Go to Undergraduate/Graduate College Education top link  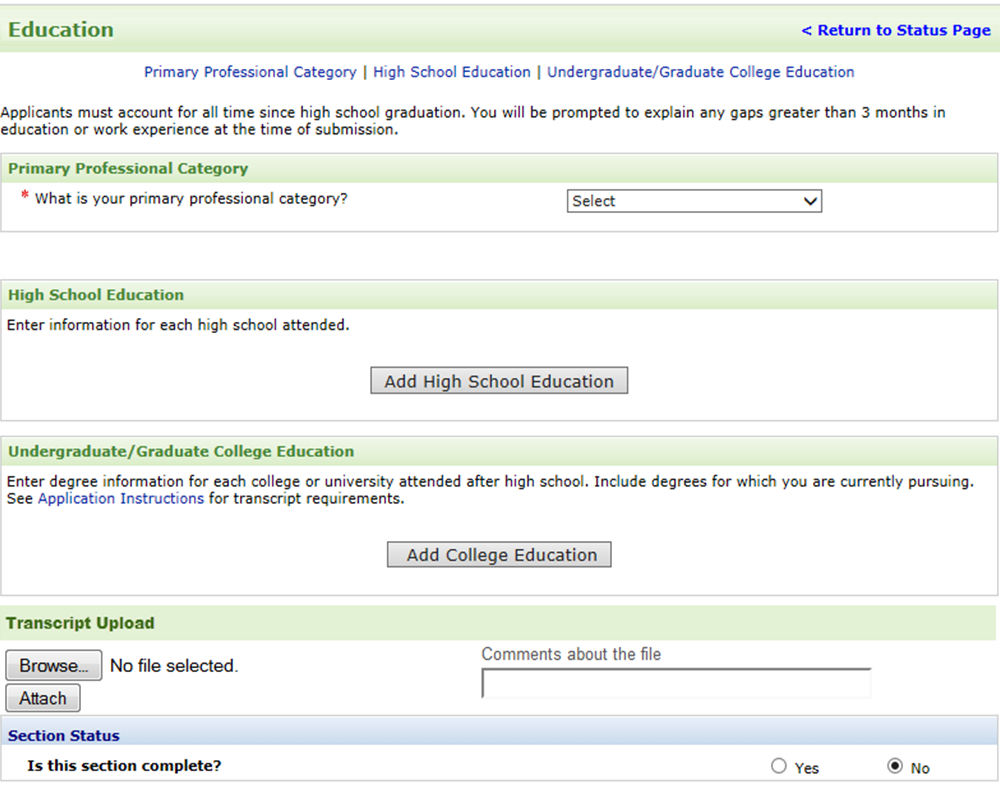700,72
